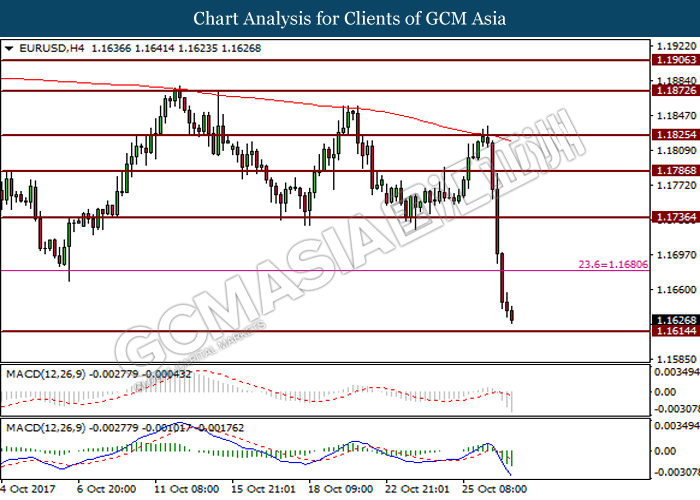The image size is (700, 500).
Task: Click the Chart Analysis for Clients title
Action: 350,19
